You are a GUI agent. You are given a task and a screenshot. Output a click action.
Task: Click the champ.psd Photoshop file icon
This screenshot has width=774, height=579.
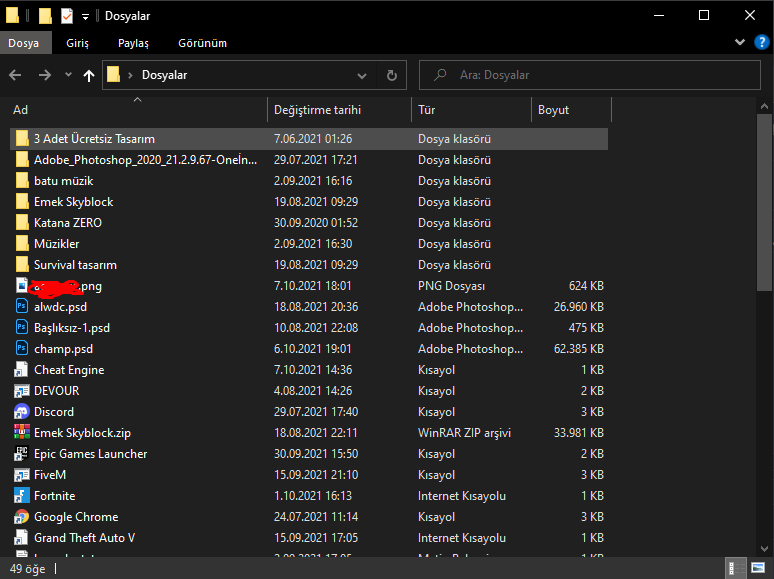click(22, 348)
